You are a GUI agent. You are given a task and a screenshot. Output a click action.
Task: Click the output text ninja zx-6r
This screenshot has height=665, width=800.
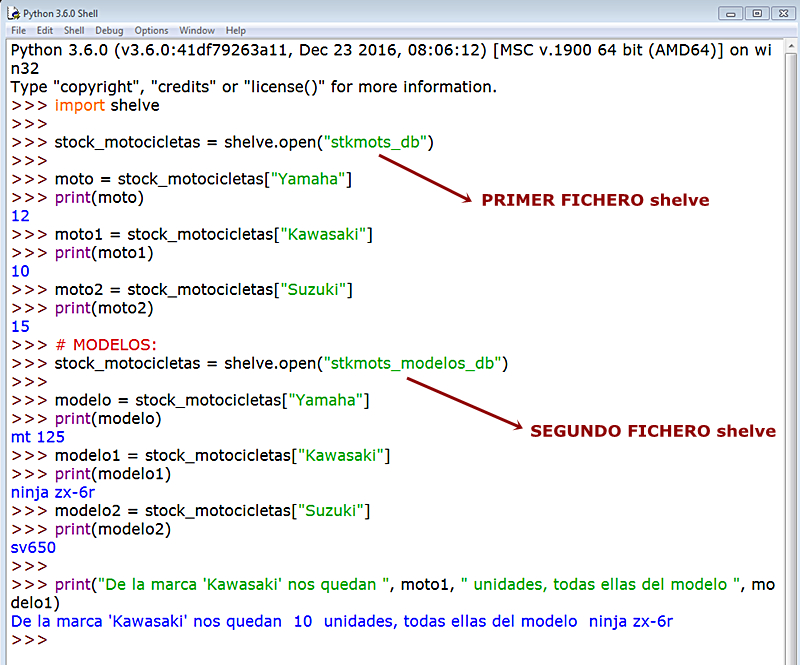point(51,492)
